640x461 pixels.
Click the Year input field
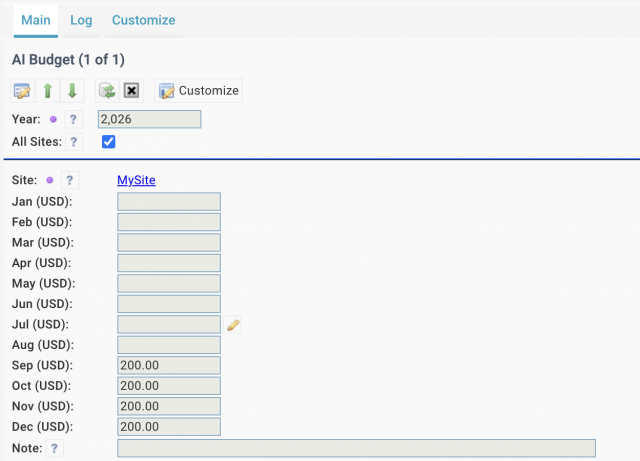click(149, 119)
